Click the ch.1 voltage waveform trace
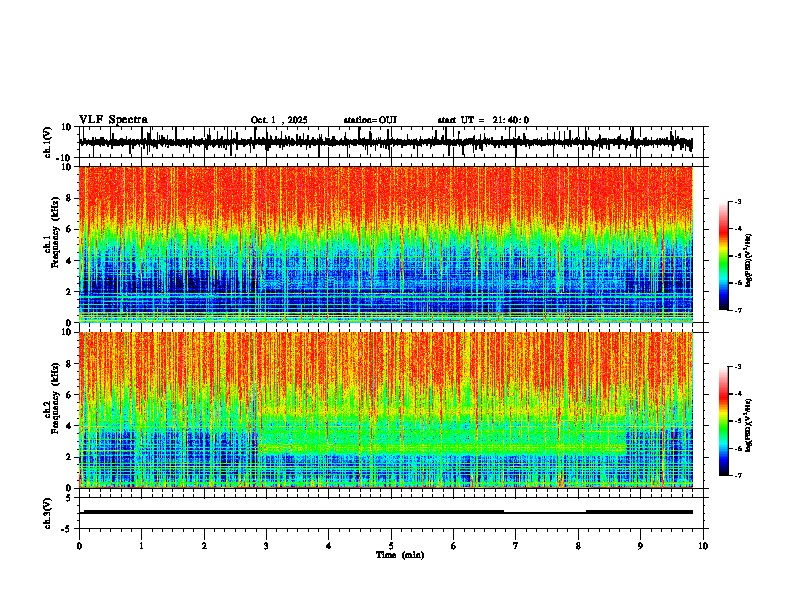 pyautogui.click(x=386, y=142)
